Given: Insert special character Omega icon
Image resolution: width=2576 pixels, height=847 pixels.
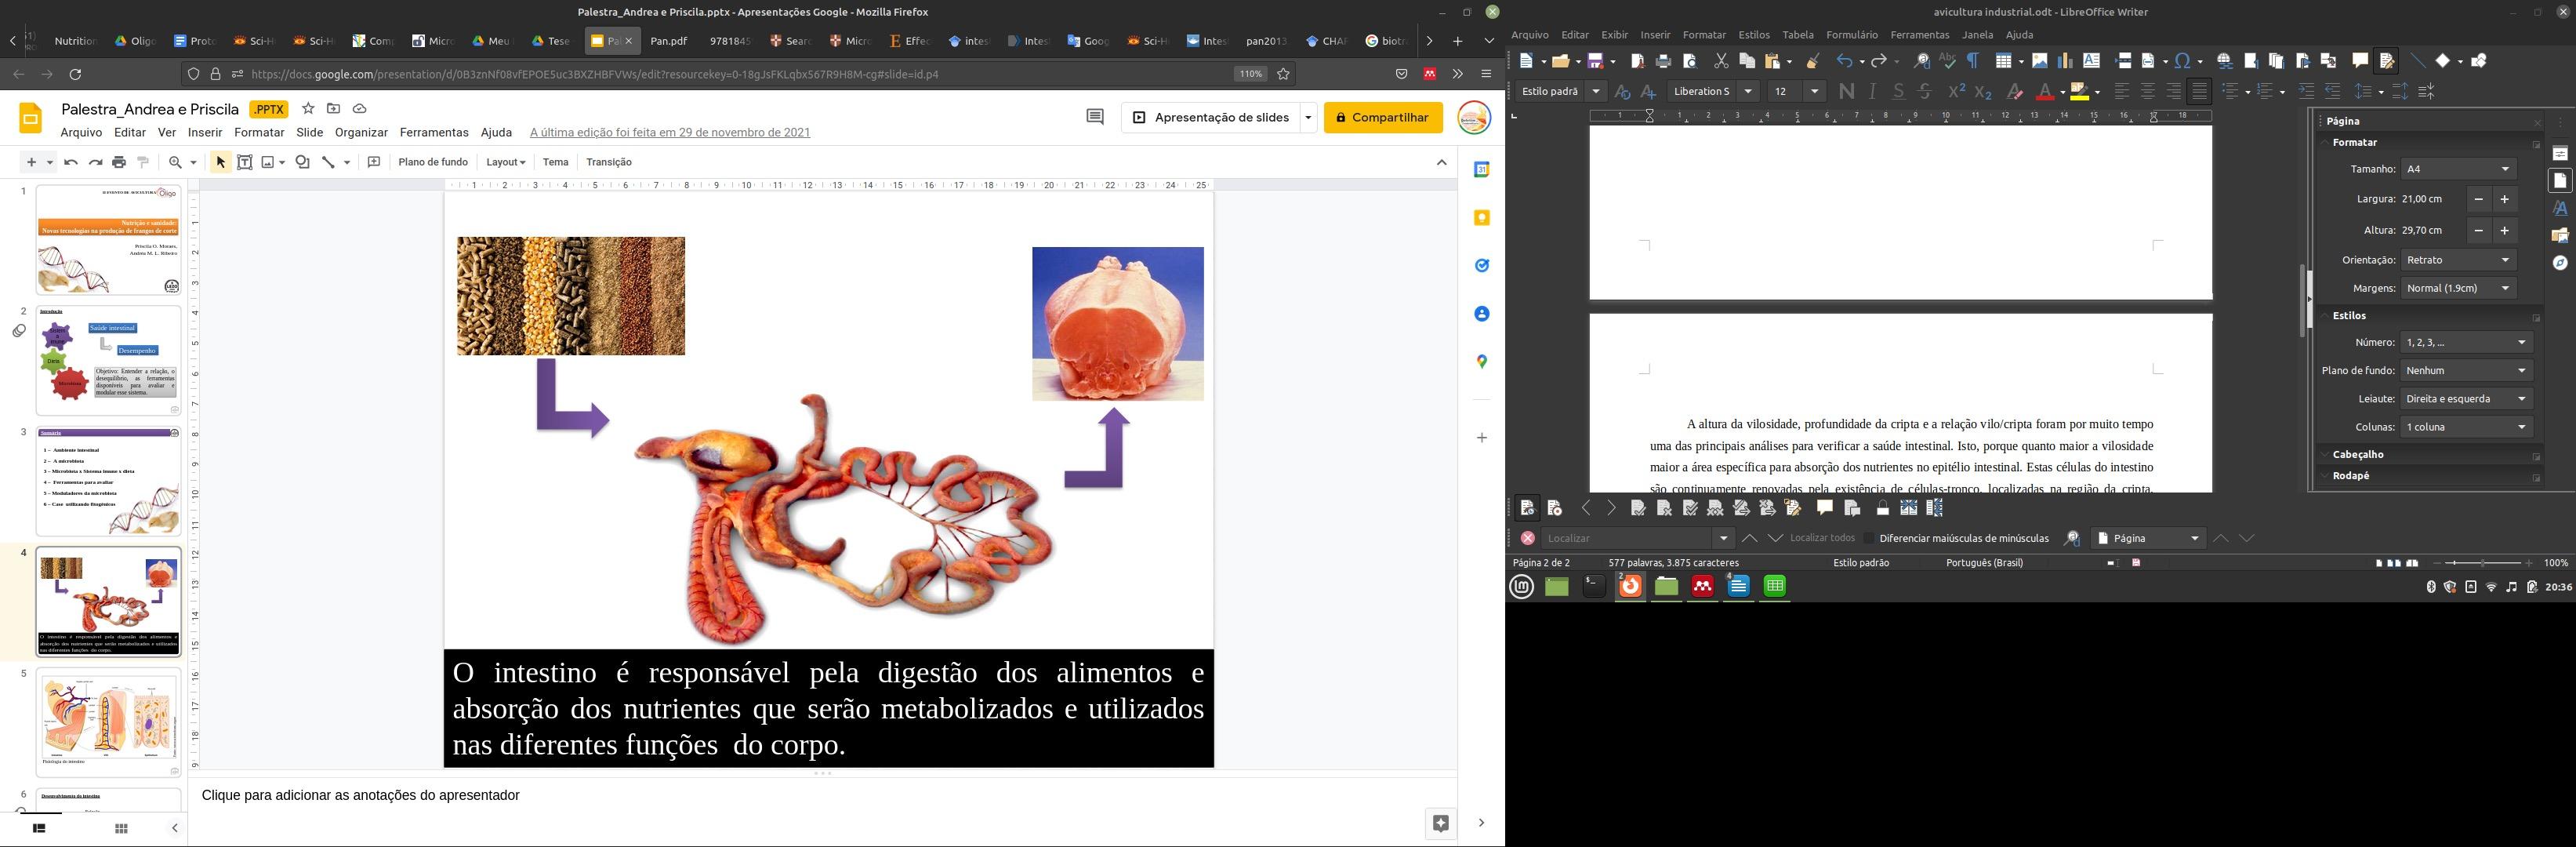Looking at the screenshot, I should pos(2183,61).
